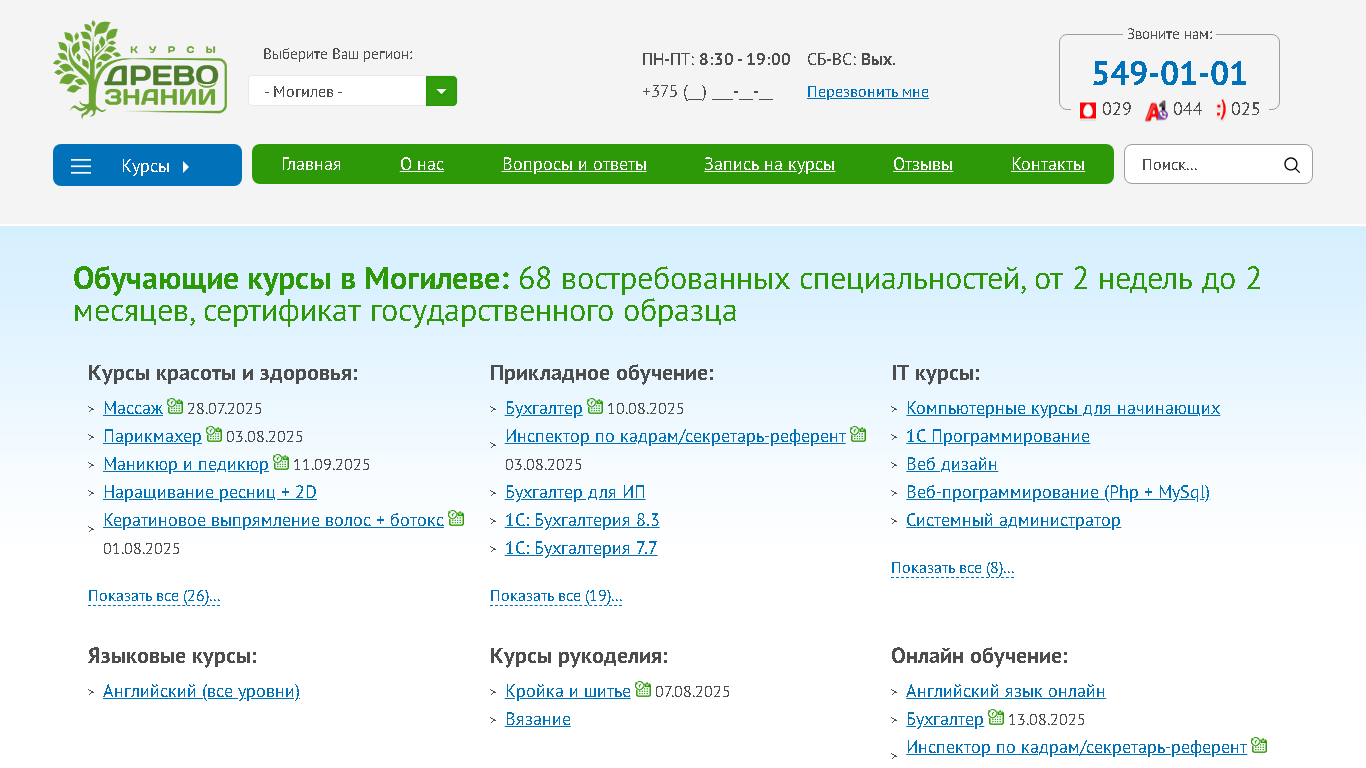Screen dimensions: 1366x768
Task: Expand Показать все (26) beauty courses
Action: coord(154,596)
